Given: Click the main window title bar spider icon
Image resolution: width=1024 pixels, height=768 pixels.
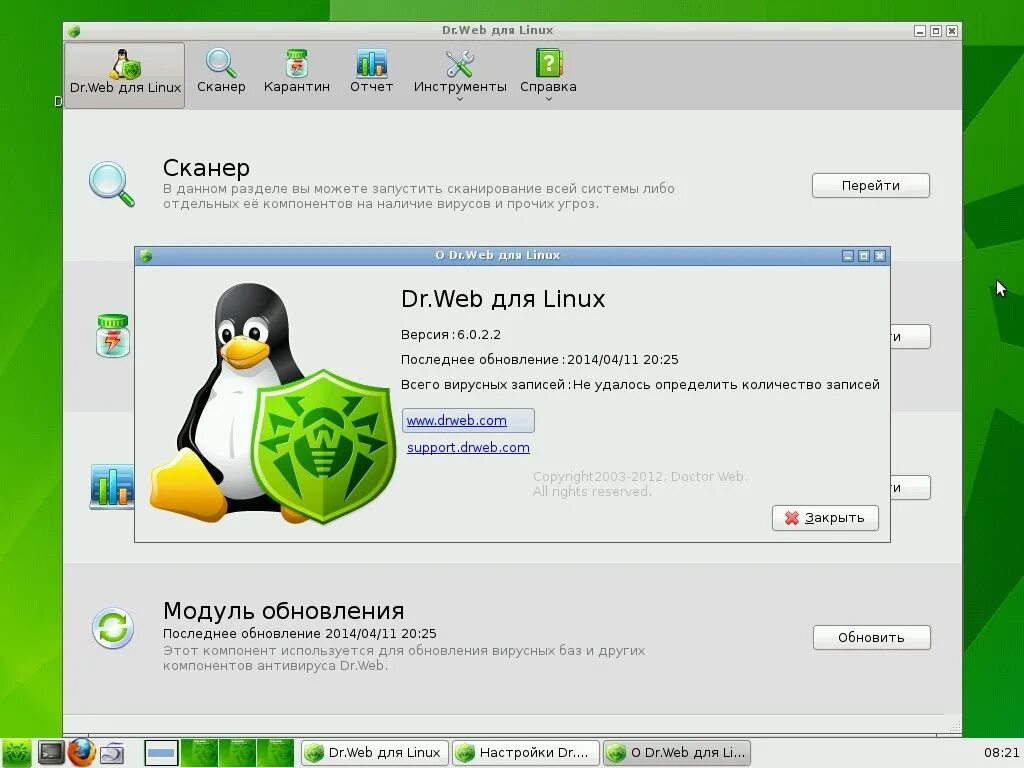Looking at the screenshot, I should 74,31.
